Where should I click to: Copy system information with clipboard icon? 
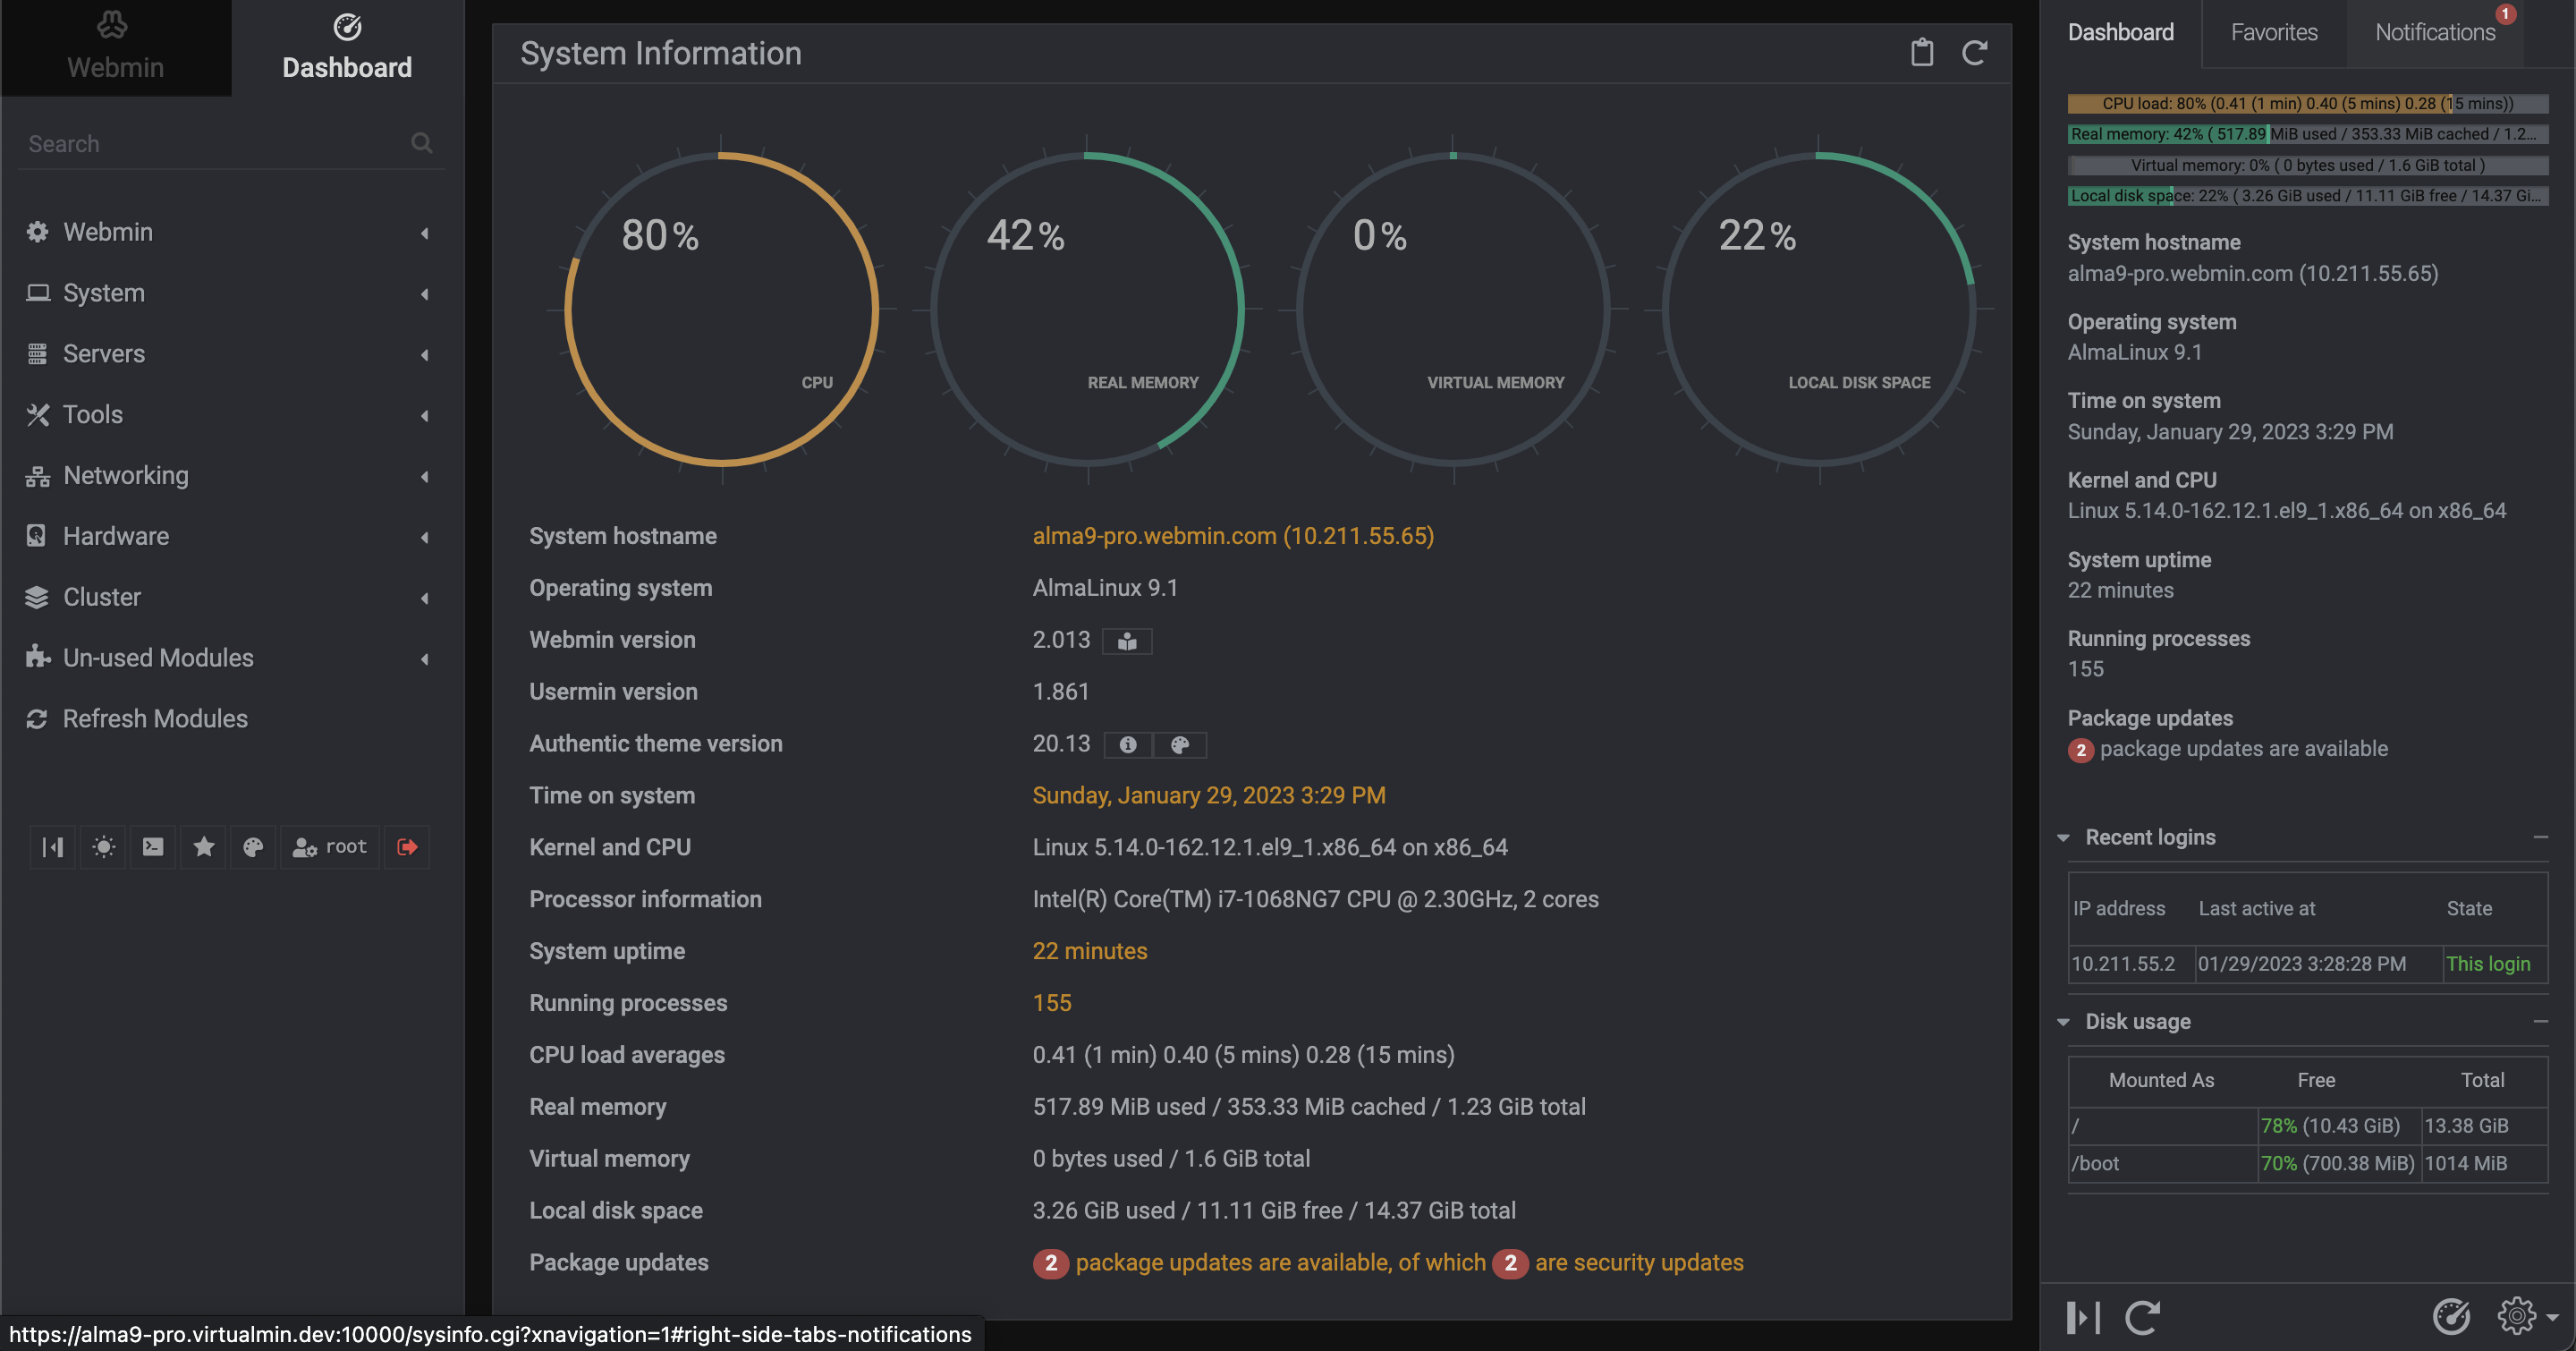point(1922,53)
